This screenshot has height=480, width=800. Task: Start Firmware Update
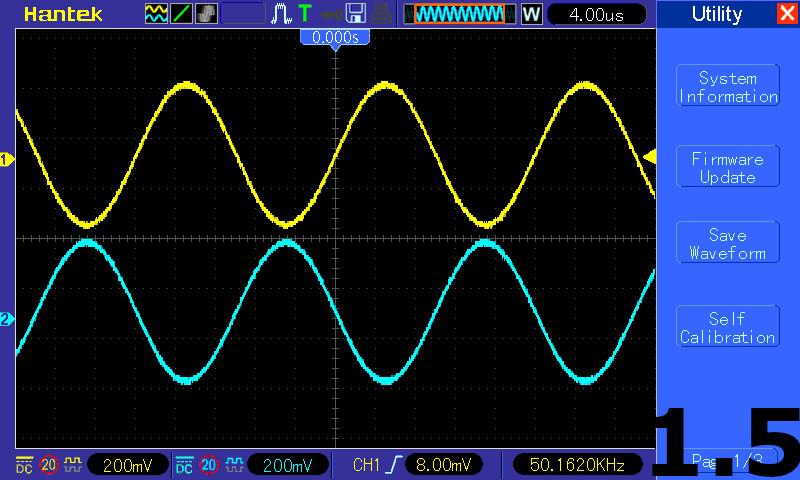point(728,167)
